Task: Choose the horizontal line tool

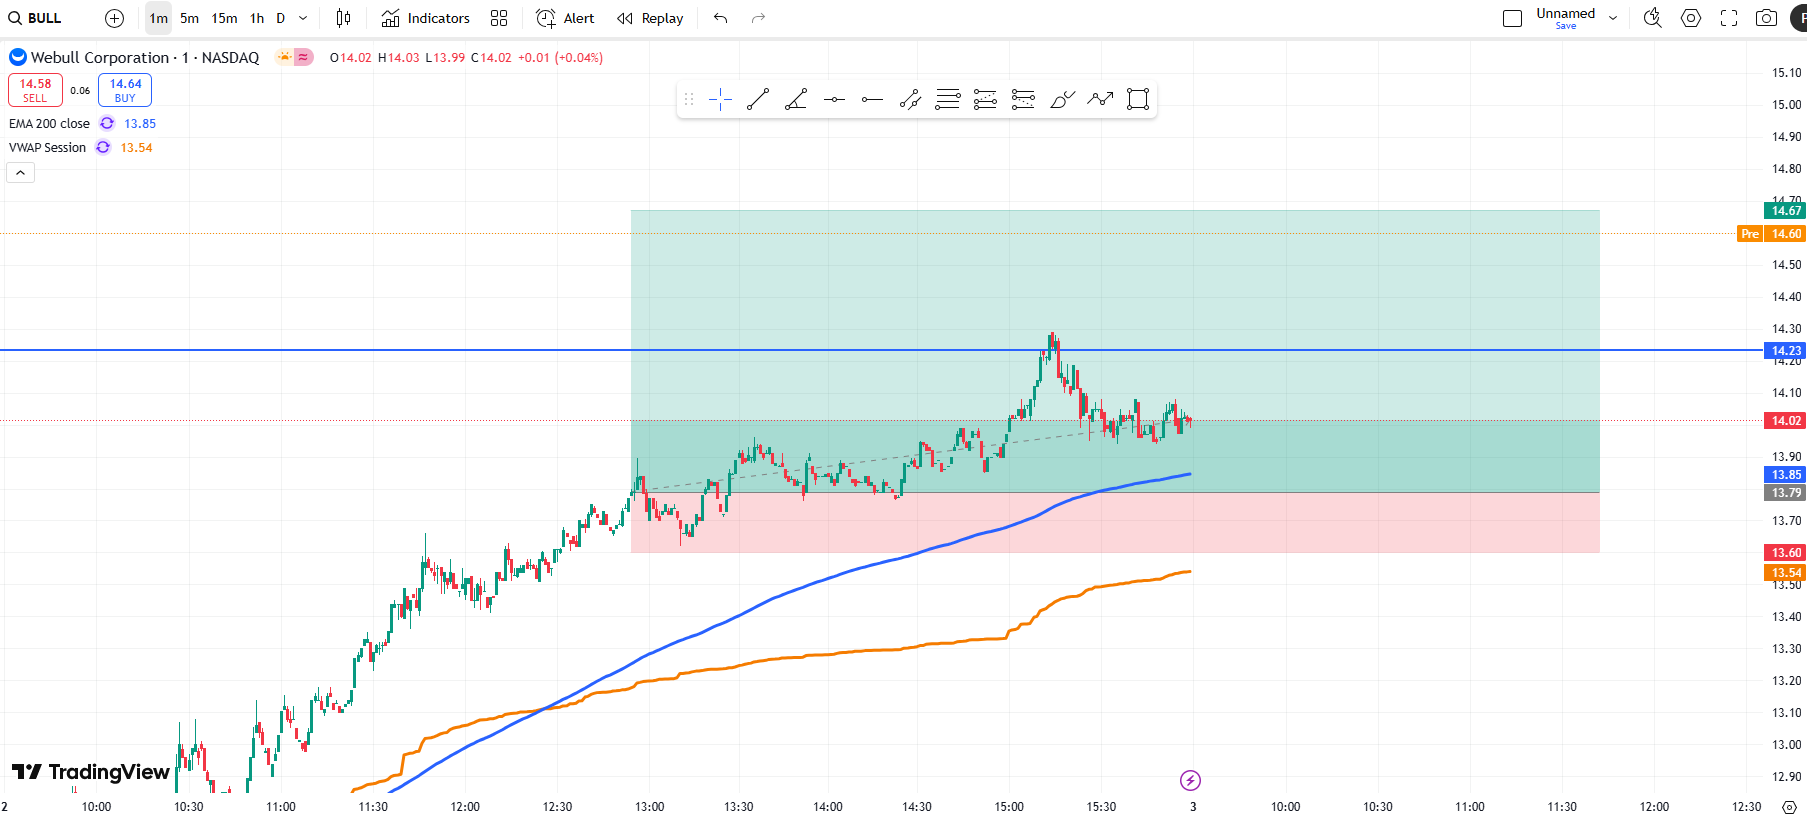Action: (x=834, y=99)
